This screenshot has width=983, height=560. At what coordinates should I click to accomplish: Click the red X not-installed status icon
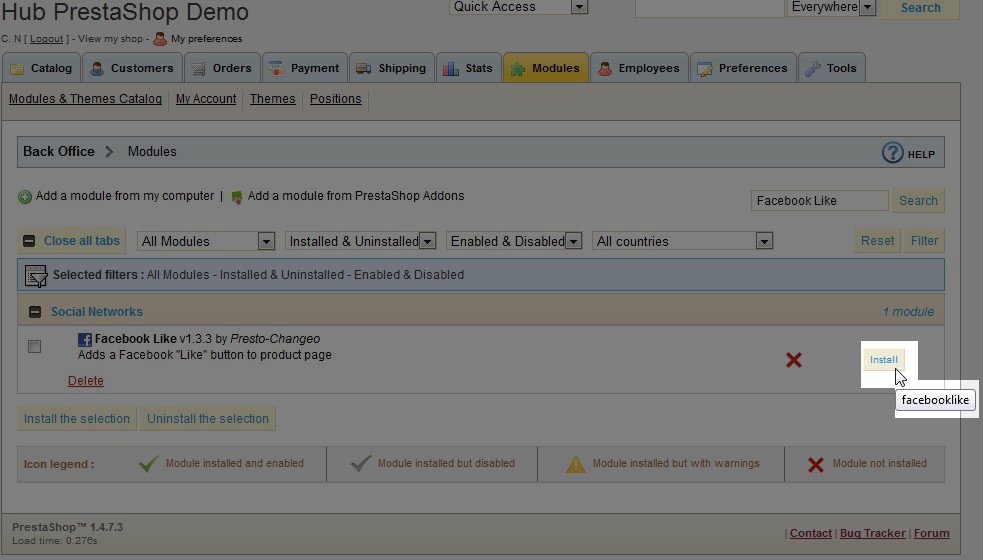coord(793,360)
